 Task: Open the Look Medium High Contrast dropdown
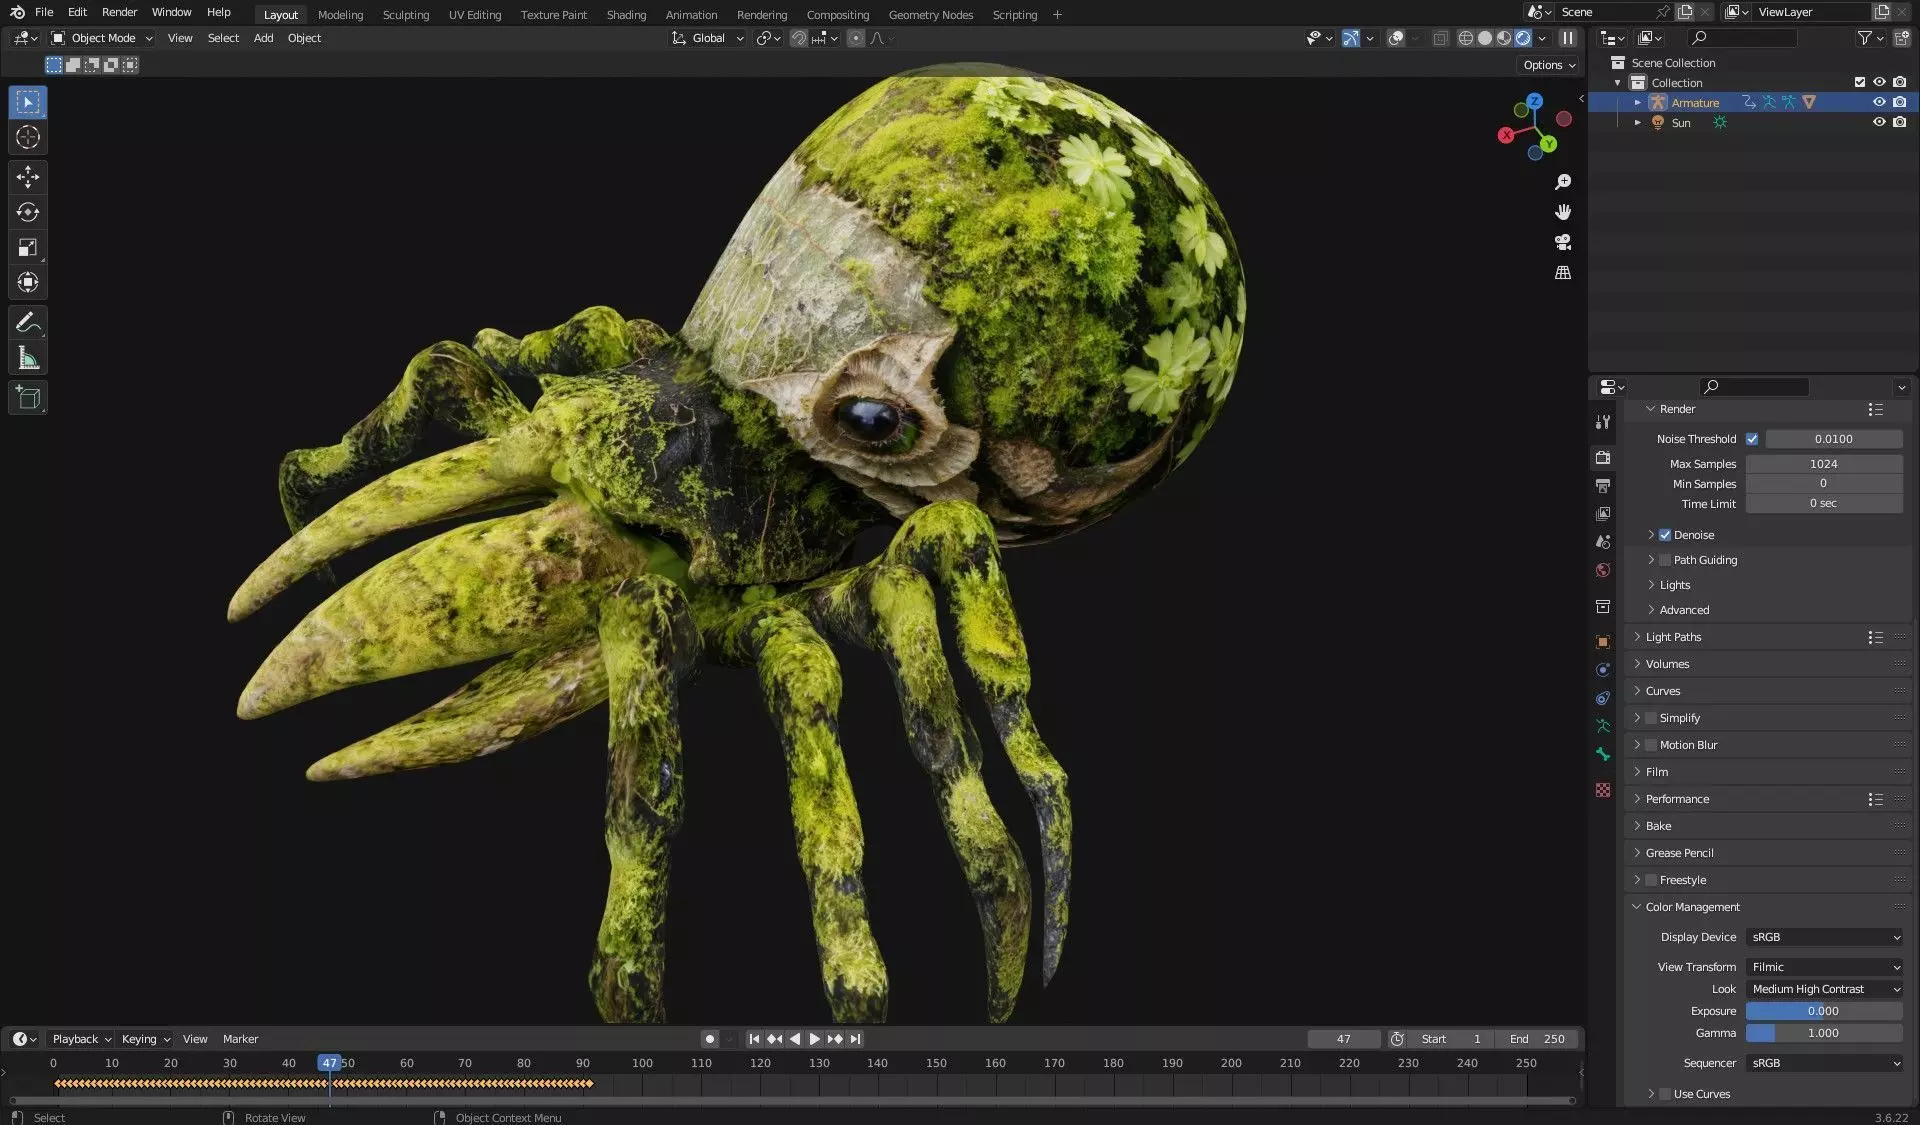coord(1824,989)
